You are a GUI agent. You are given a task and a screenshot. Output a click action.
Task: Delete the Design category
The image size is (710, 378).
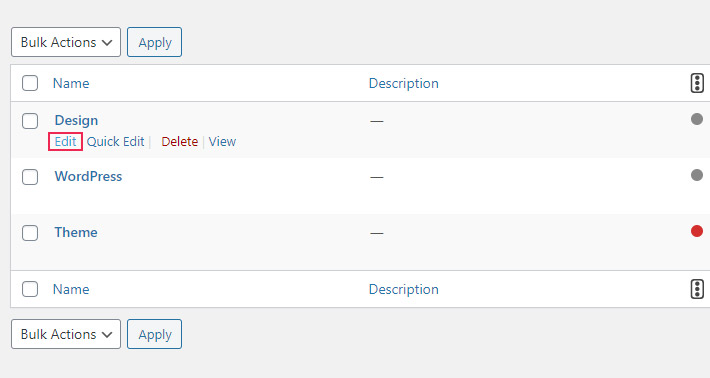180,142
